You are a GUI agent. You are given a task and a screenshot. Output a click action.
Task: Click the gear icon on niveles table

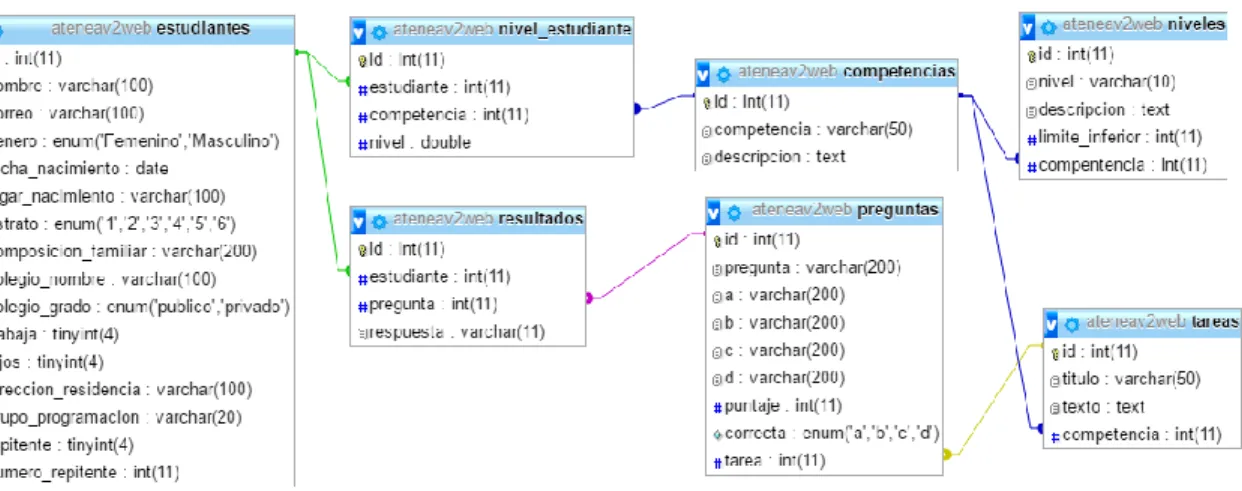coord(1048,26)
